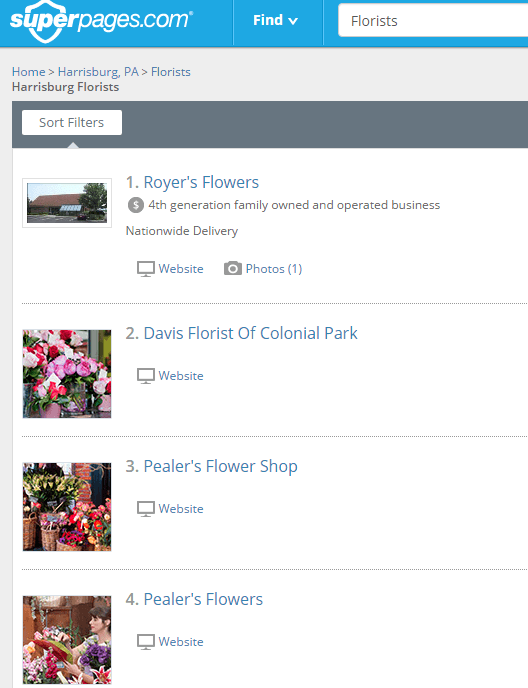Click dollar badge icon under Royer's Flowers
This screenshot has height=688, width=528.
pos(136,205)
